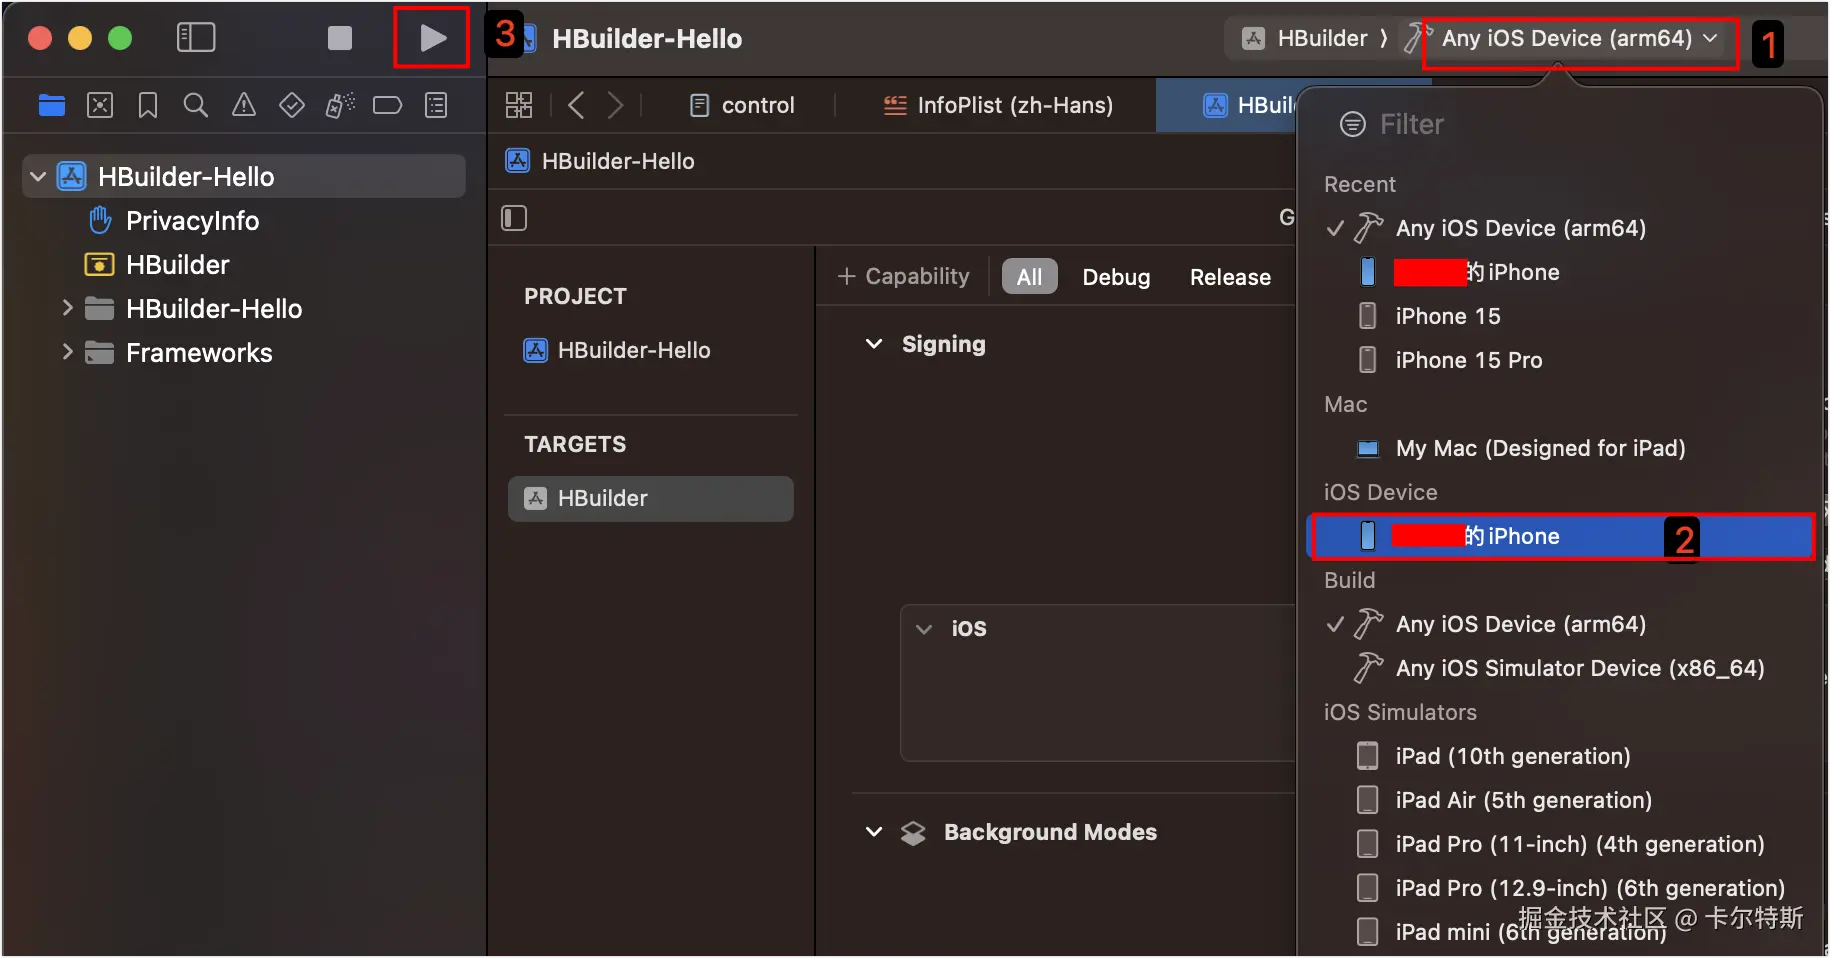This screenshot has width=1830, height=958.
Task: Collapse the Signing section
Action: [x=874, y=344]
